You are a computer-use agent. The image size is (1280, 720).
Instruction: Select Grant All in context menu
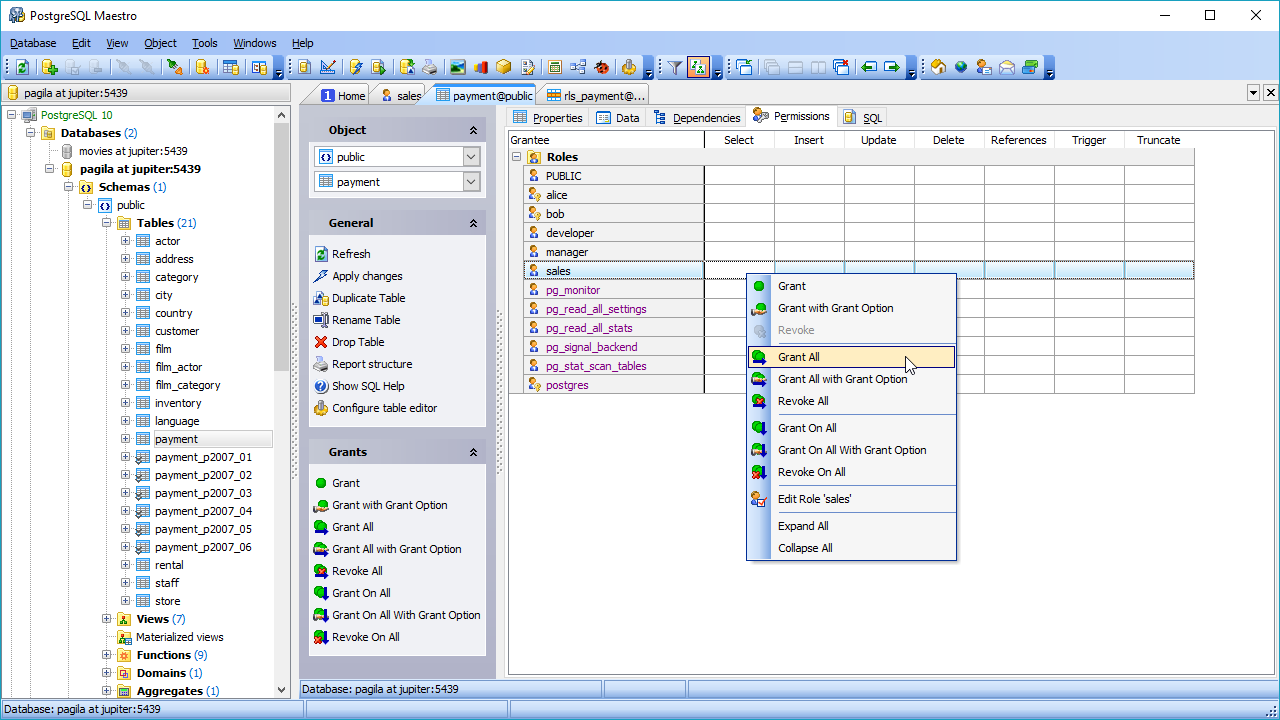pos(799,357)
